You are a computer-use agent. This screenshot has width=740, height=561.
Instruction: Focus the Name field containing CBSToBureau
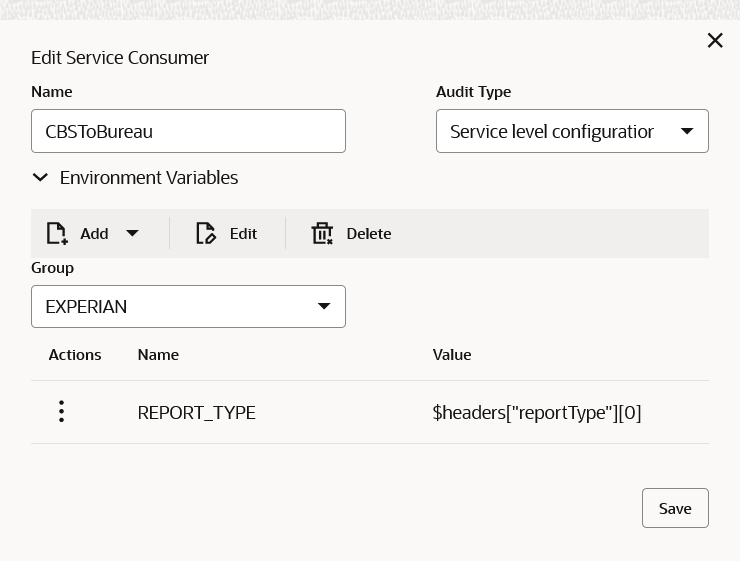click(x=188, y=131)
